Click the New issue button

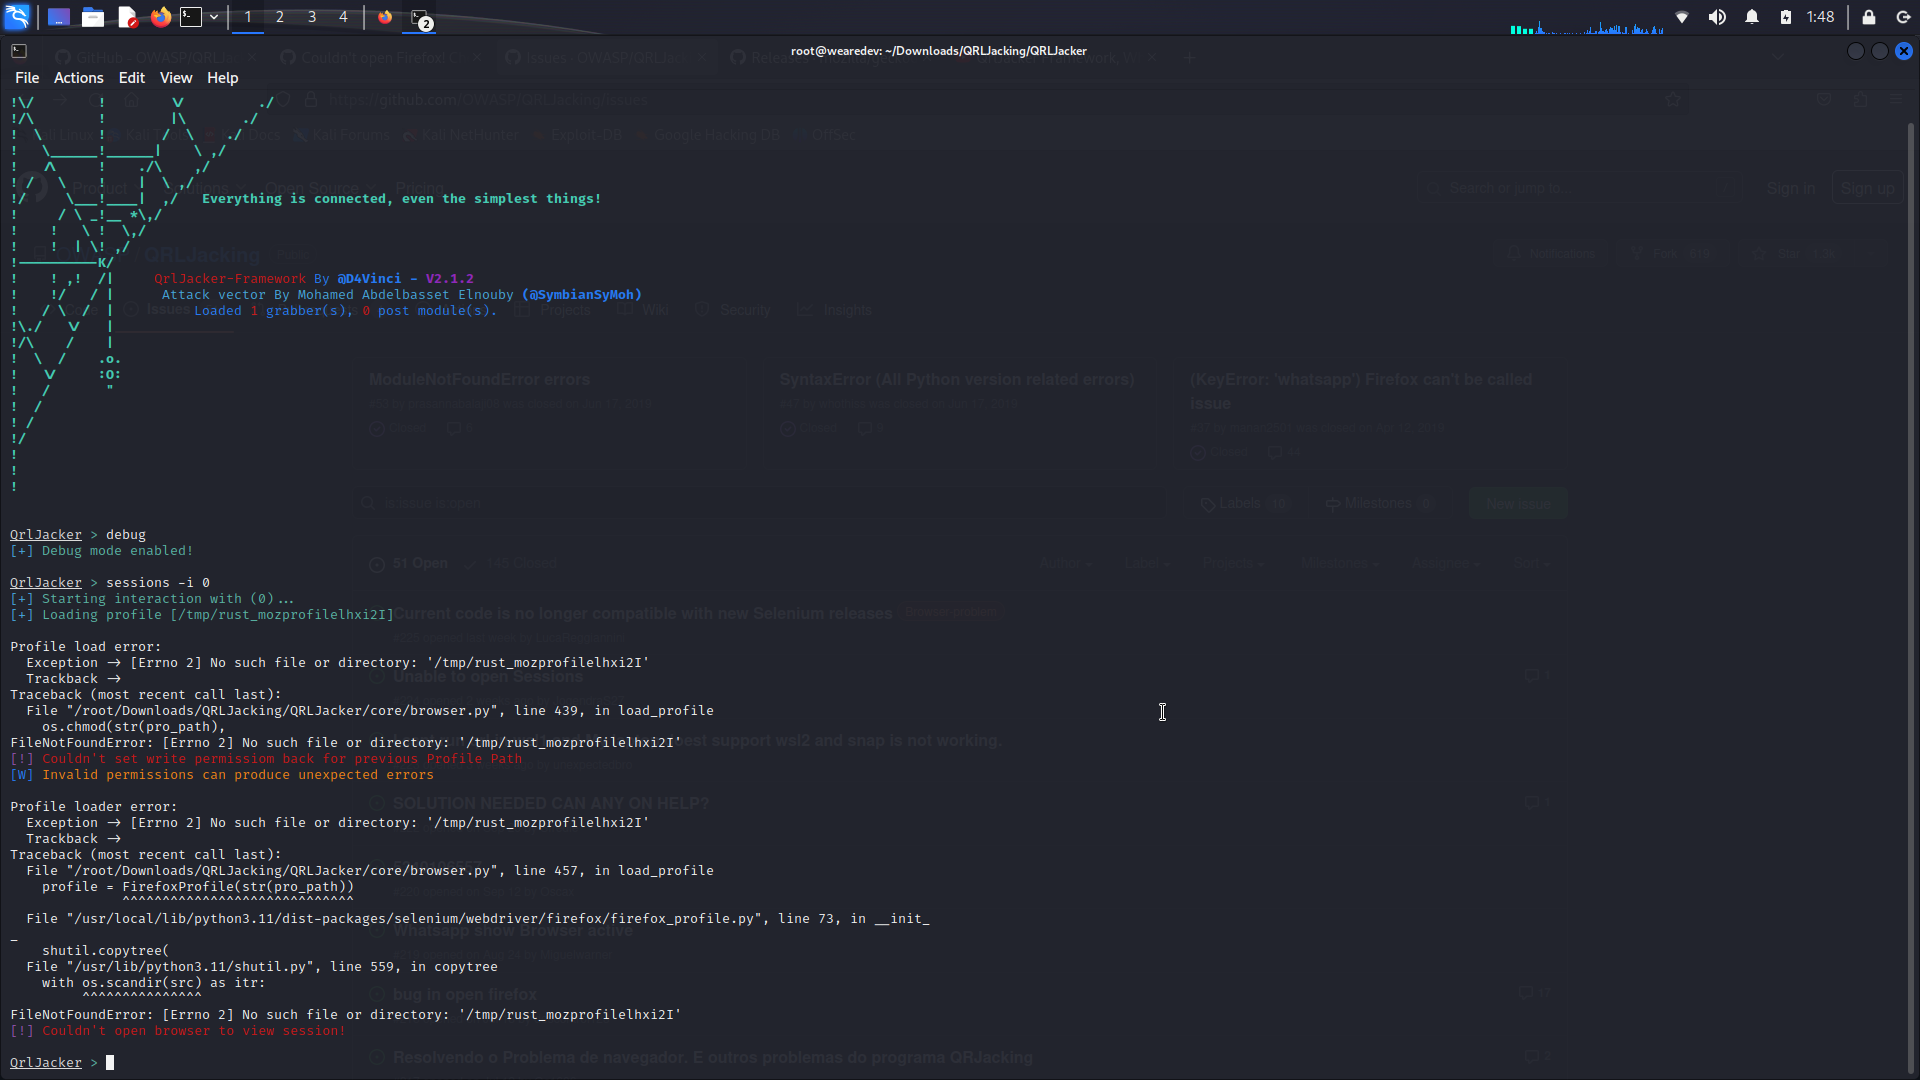(1517, 503)
